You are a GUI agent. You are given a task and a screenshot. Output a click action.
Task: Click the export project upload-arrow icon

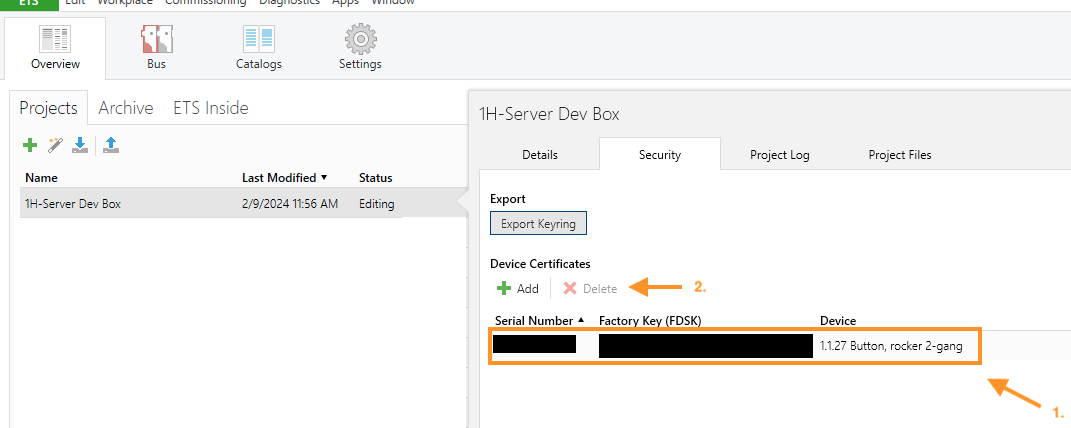111,146
